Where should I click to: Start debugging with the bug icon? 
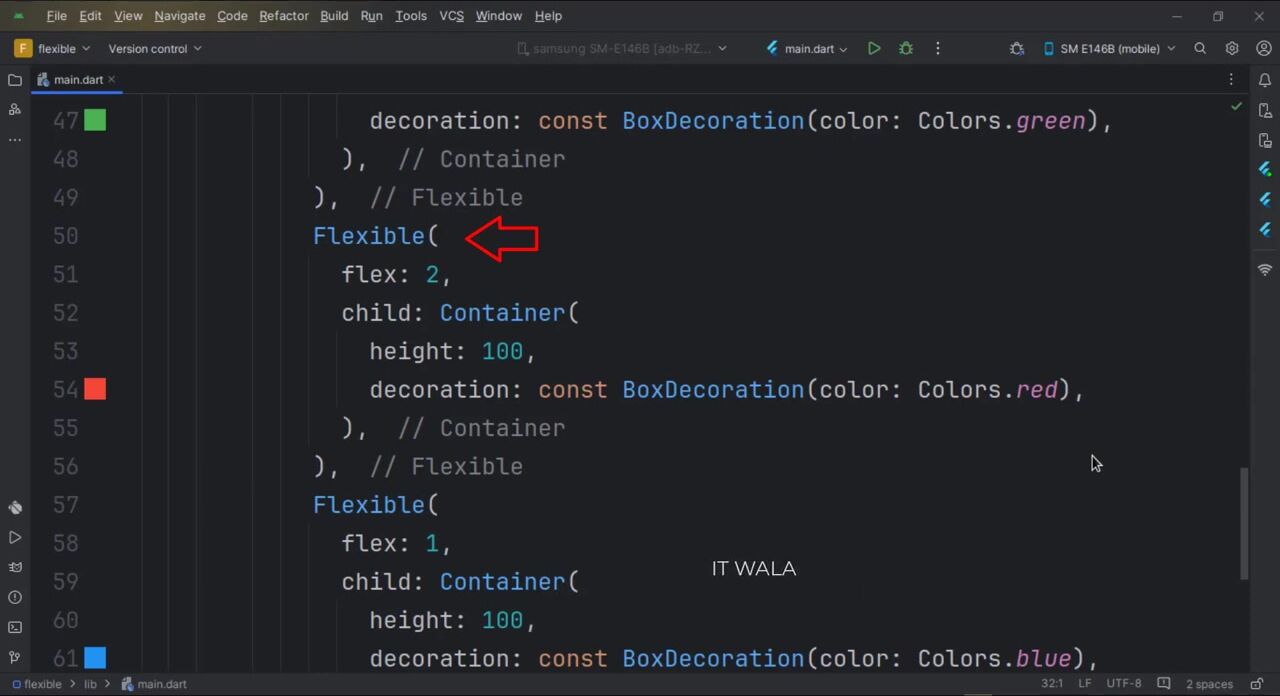906,48
